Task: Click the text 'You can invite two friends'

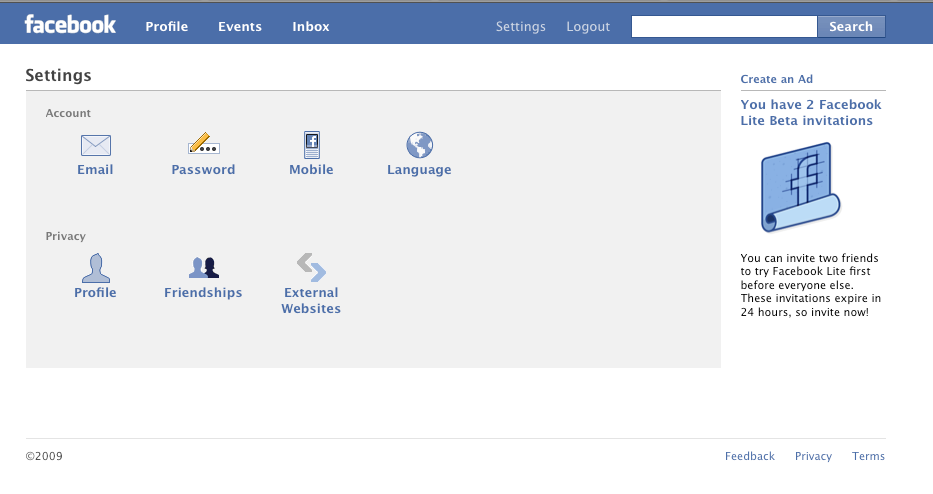Action: pos(809,258)
